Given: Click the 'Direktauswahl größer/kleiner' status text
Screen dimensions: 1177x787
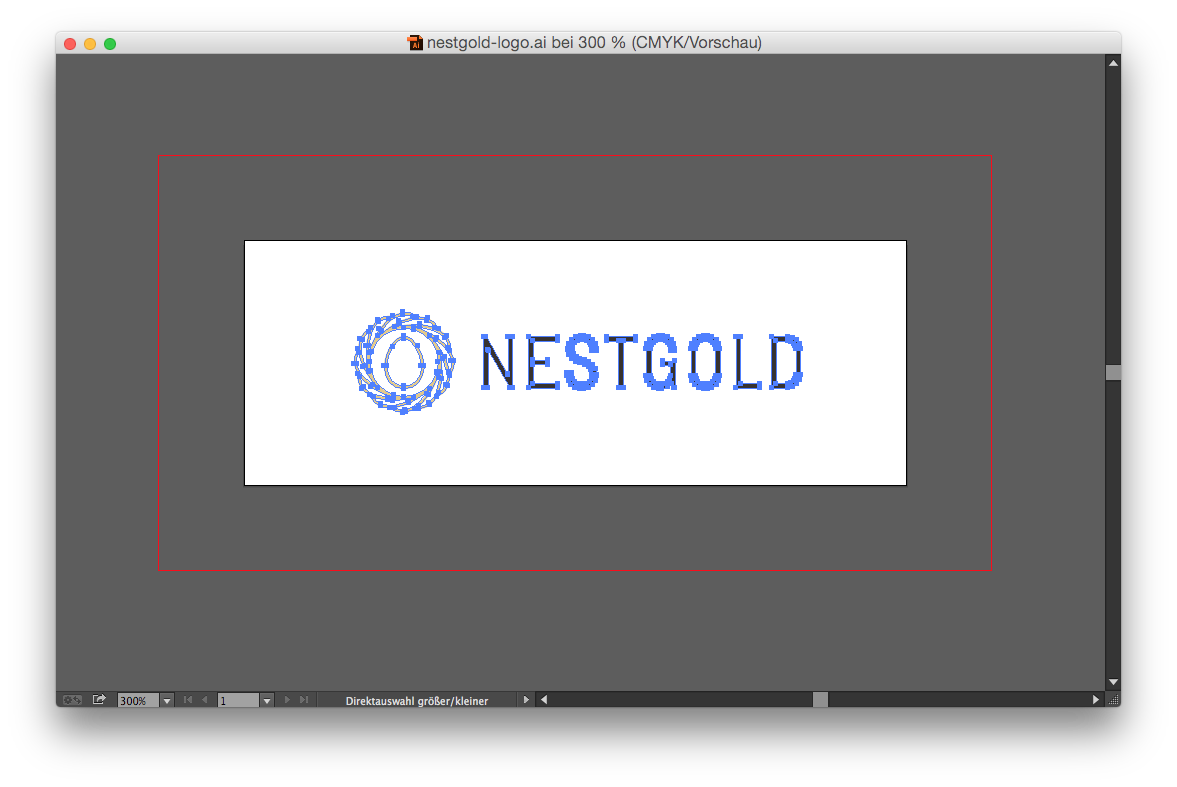Looking at the screenshot, I should pyautogui.click(x=417, y=701).
